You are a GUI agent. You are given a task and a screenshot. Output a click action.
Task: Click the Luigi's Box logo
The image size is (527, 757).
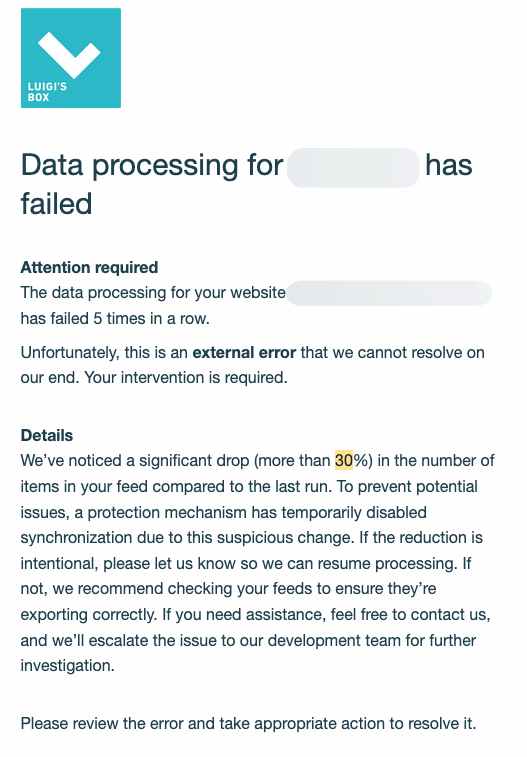(71, 58)
